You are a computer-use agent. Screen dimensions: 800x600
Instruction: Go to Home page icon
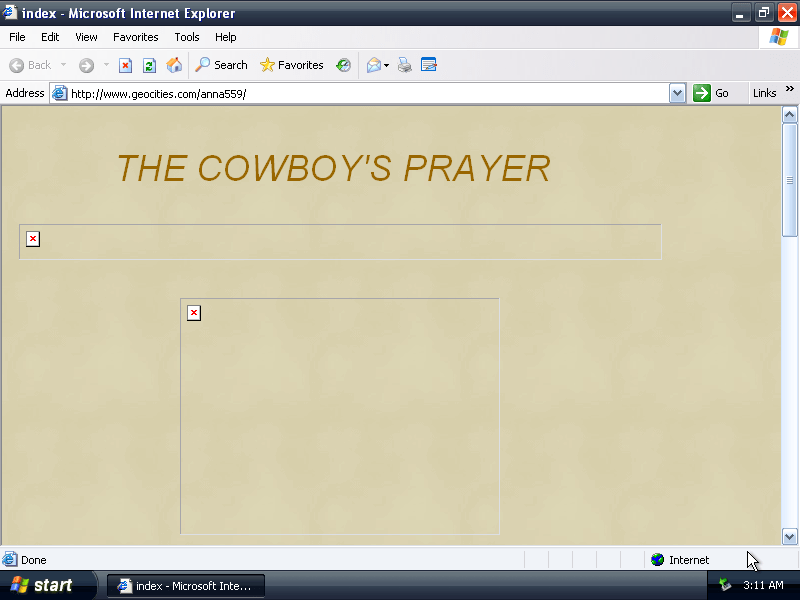click(x=174, y=65)
